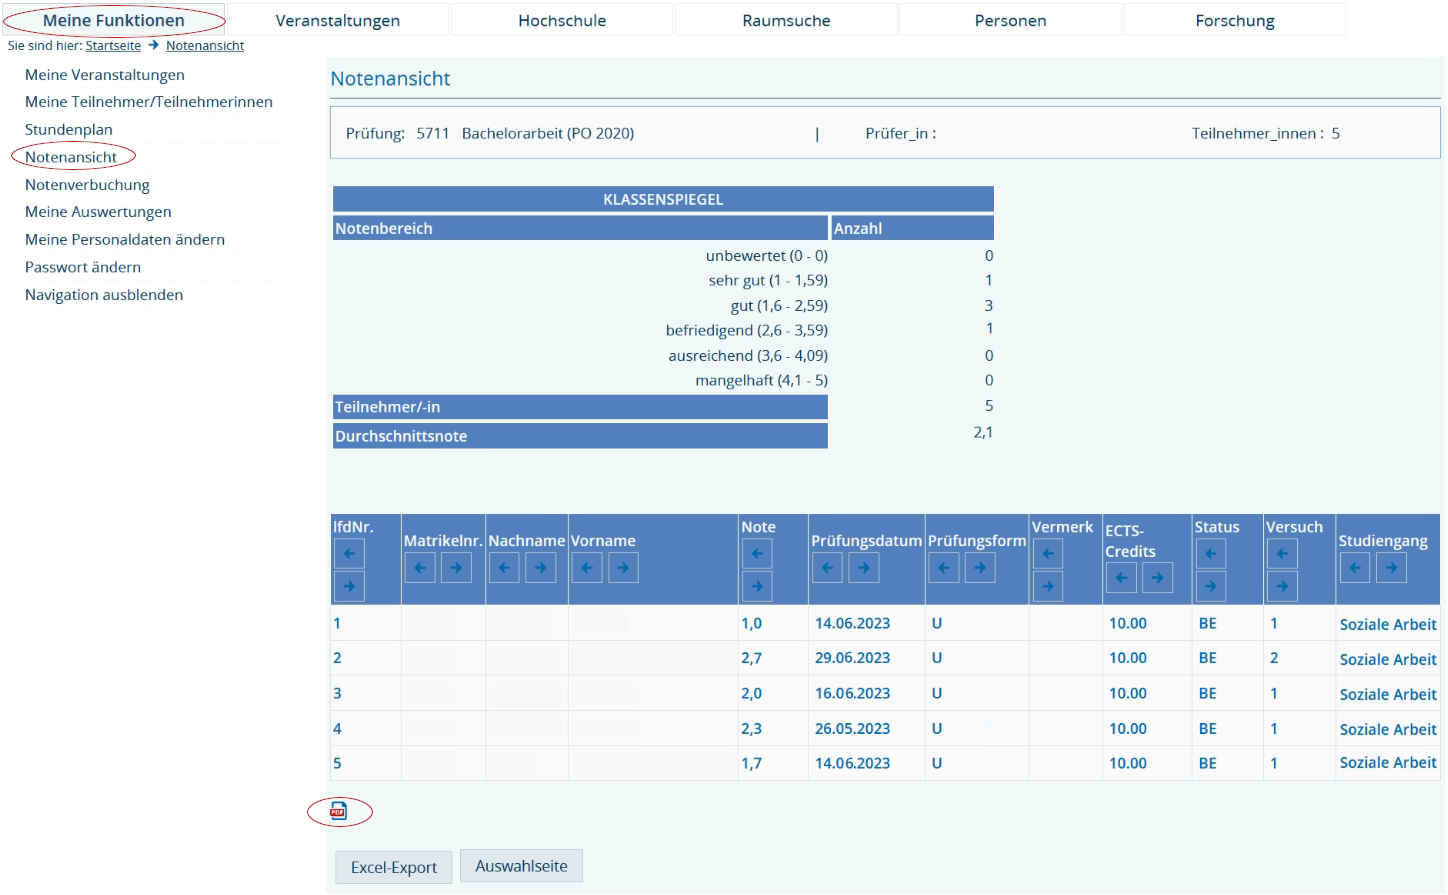This screenshot has width=1448, height=895.
Task: Click left sort arrow under Prüfungsdatum header
Action: coord(827,568)
